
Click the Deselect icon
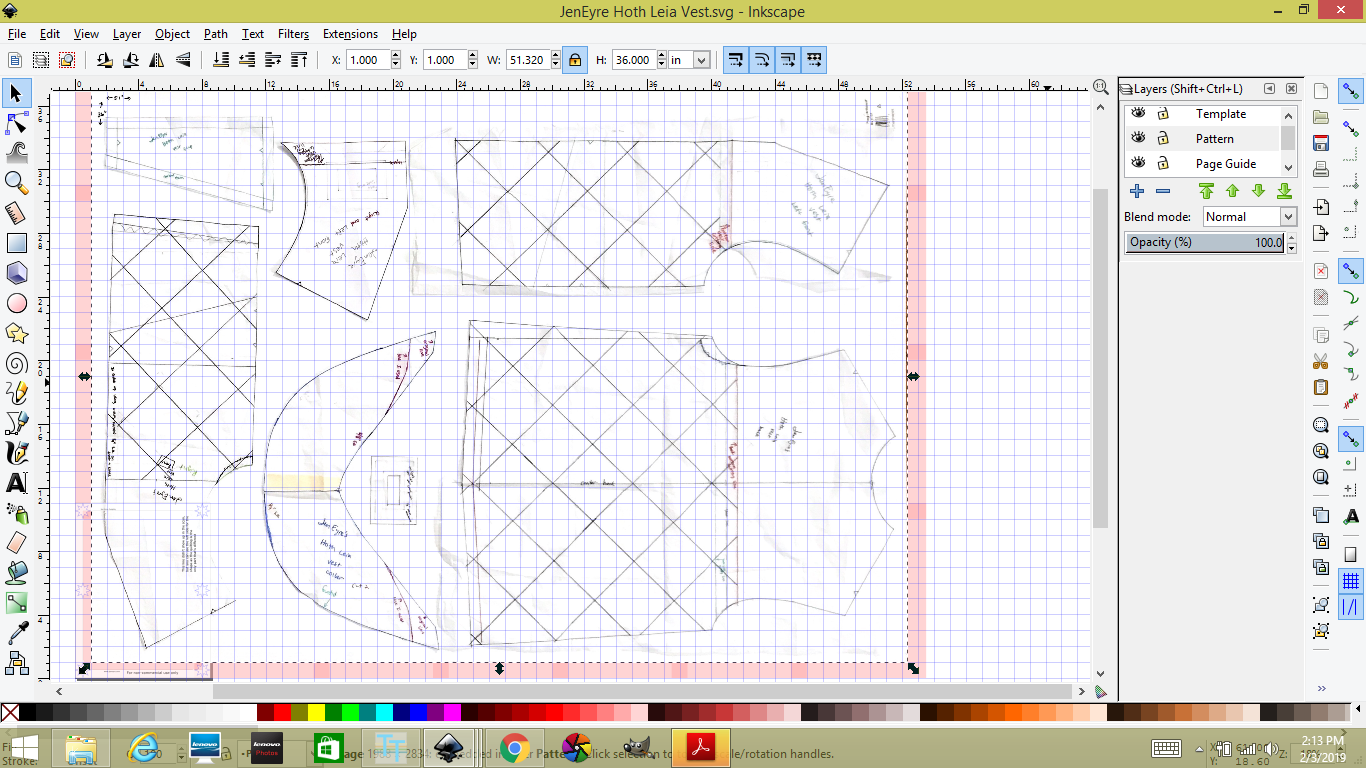coord(67,60)
